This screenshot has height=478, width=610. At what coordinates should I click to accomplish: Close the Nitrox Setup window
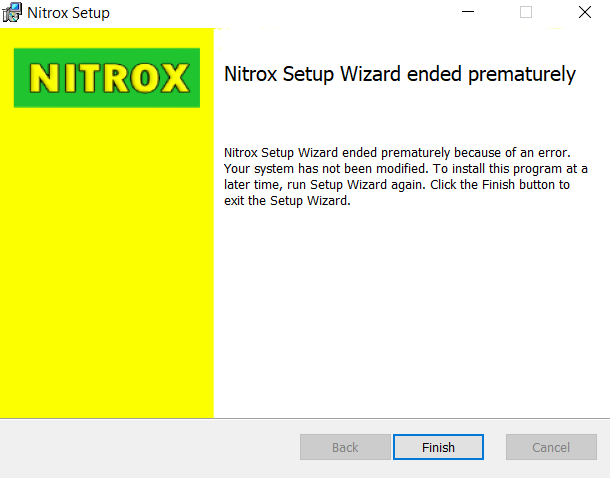click(x=584, y=12)
